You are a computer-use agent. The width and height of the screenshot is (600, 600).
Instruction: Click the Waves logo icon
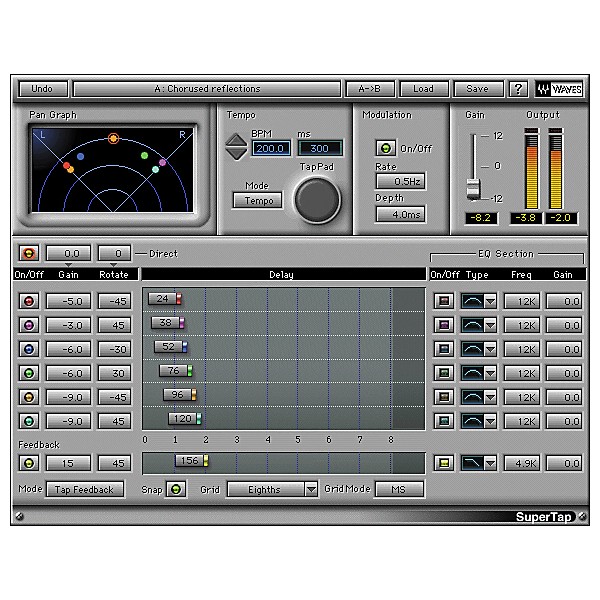[559, 89]
